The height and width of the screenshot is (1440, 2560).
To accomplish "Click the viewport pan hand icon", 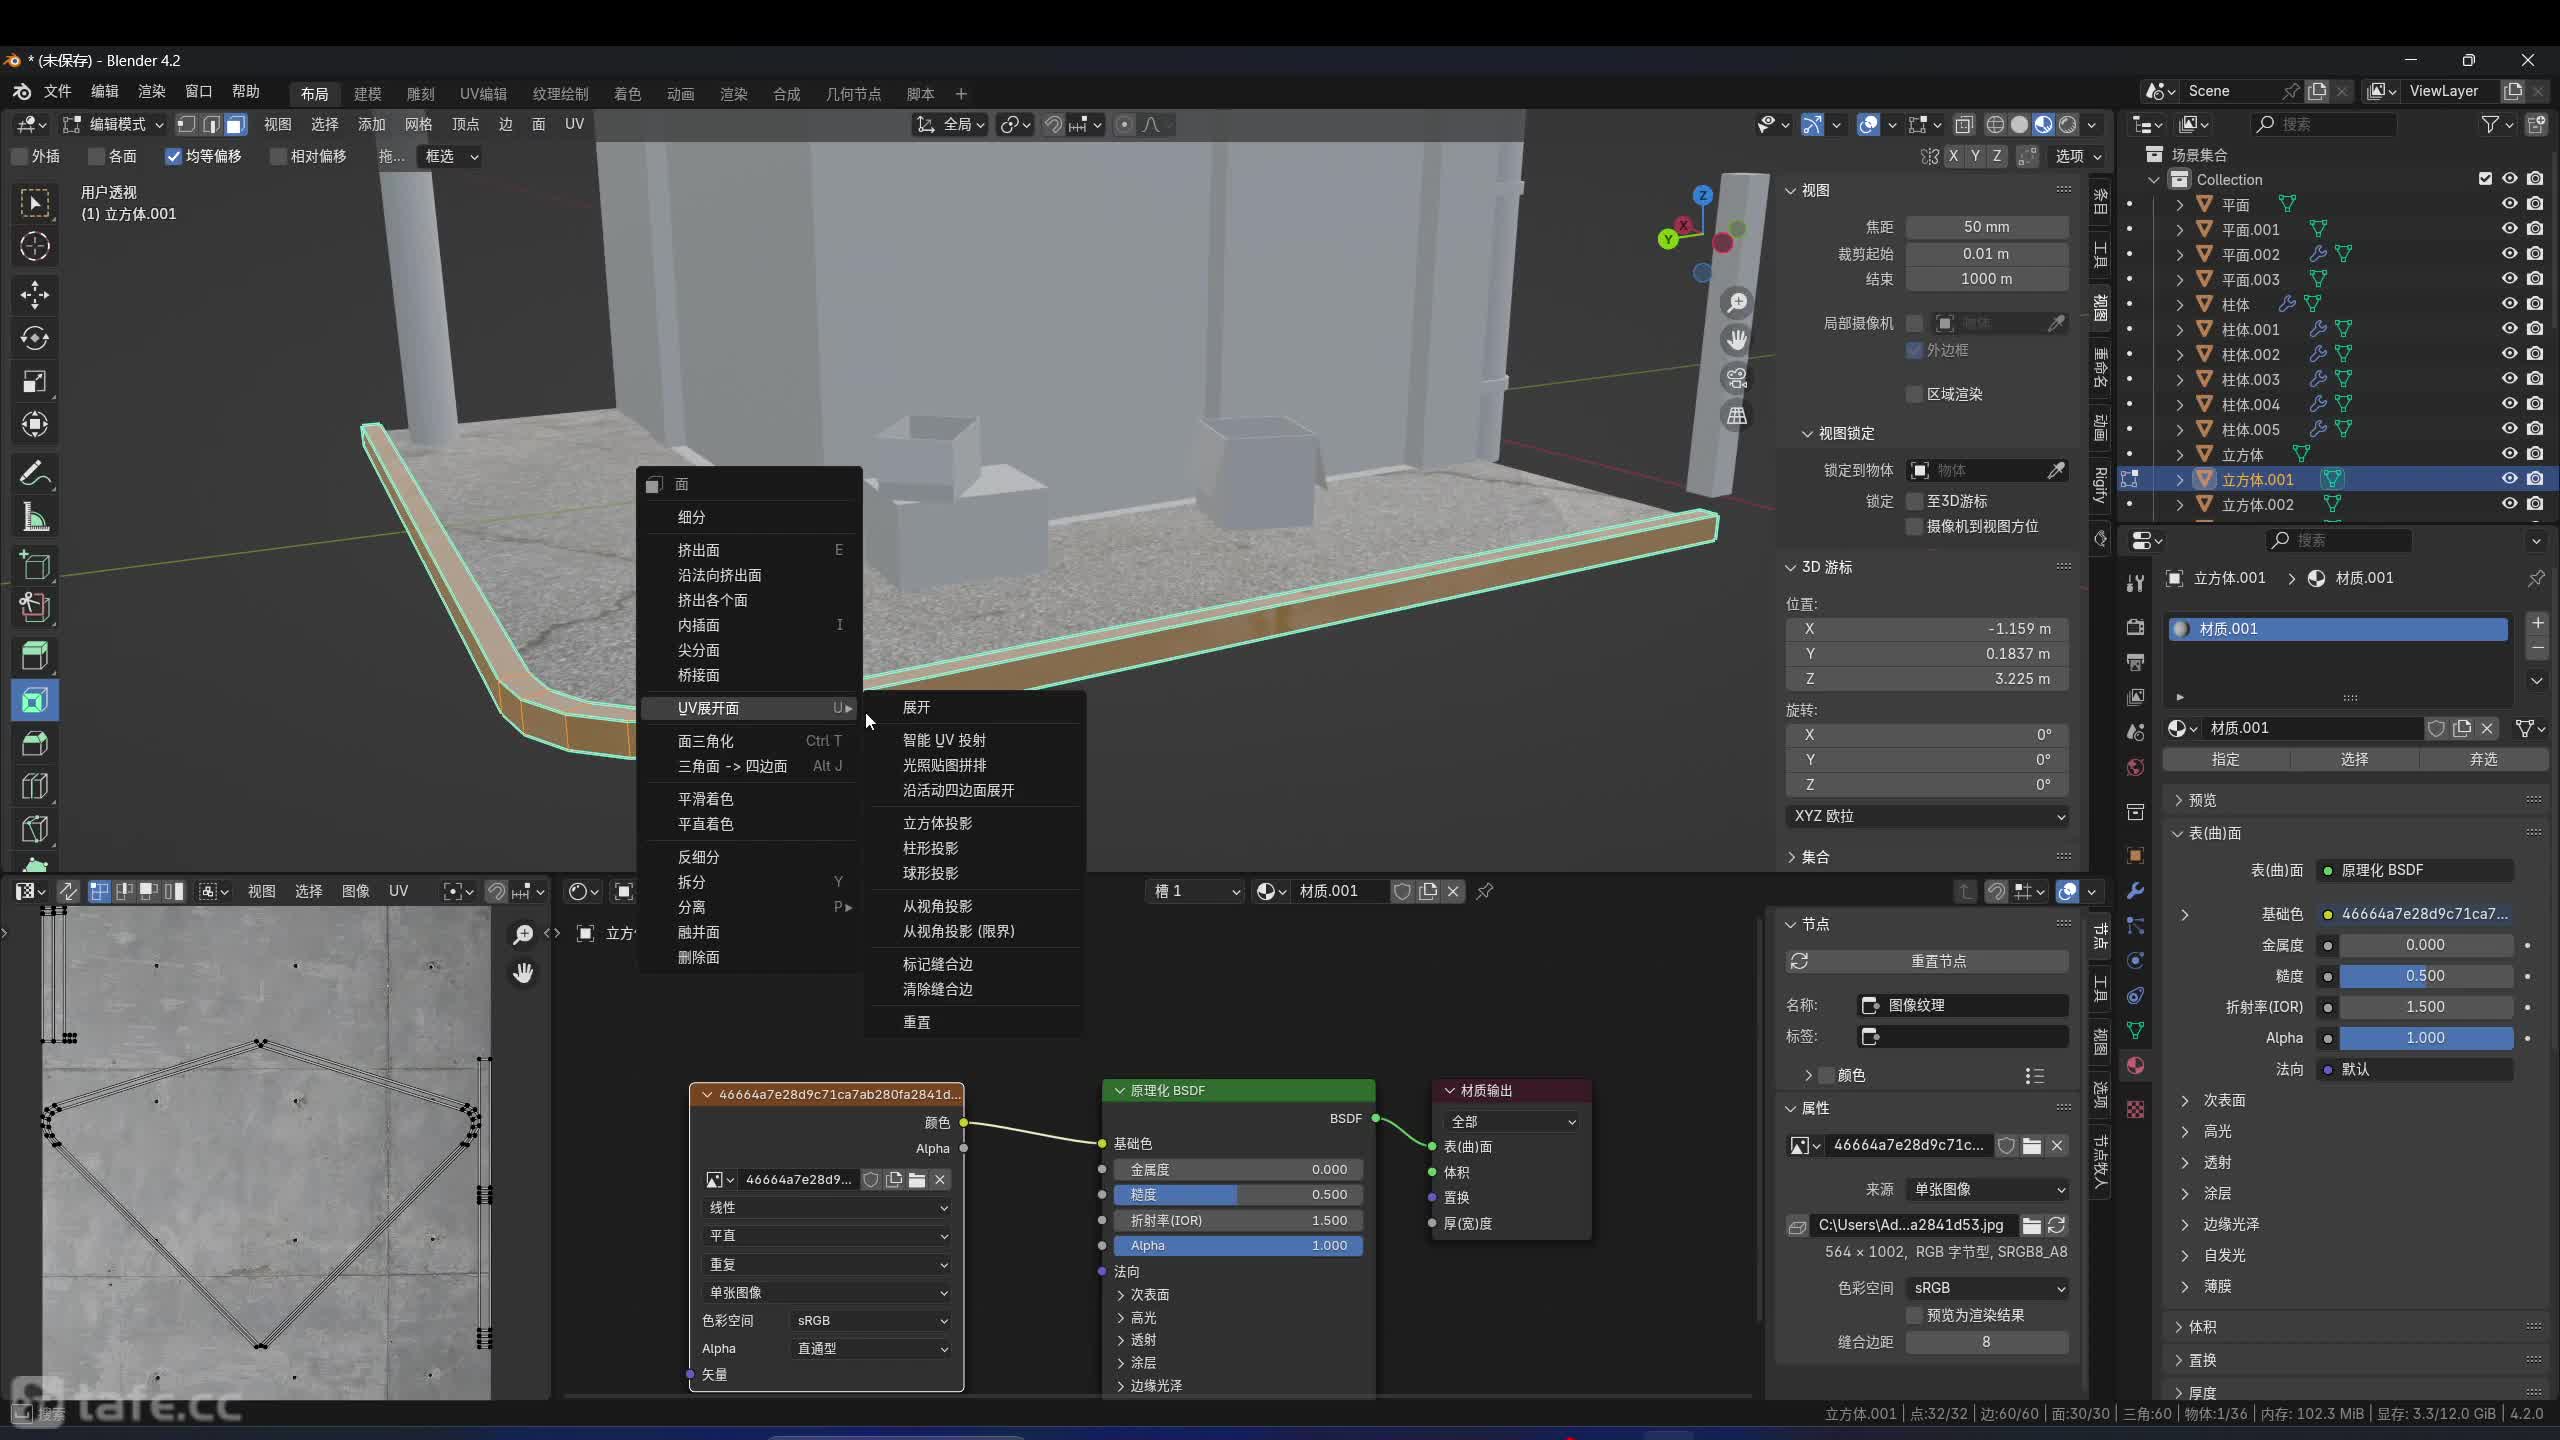I will 1737,340.
